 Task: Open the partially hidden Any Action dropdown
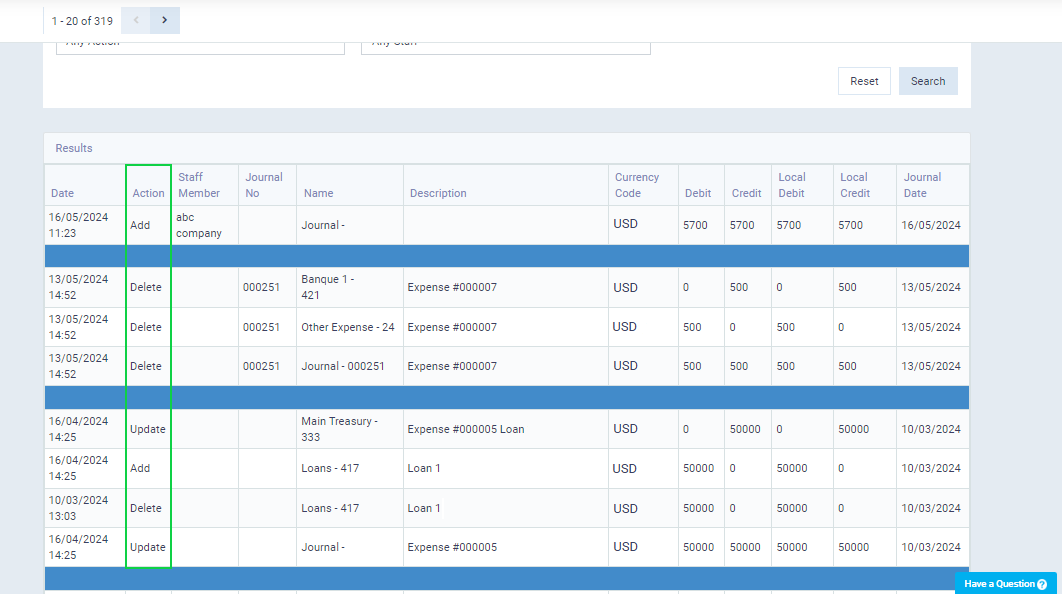[x=200, y=48]
